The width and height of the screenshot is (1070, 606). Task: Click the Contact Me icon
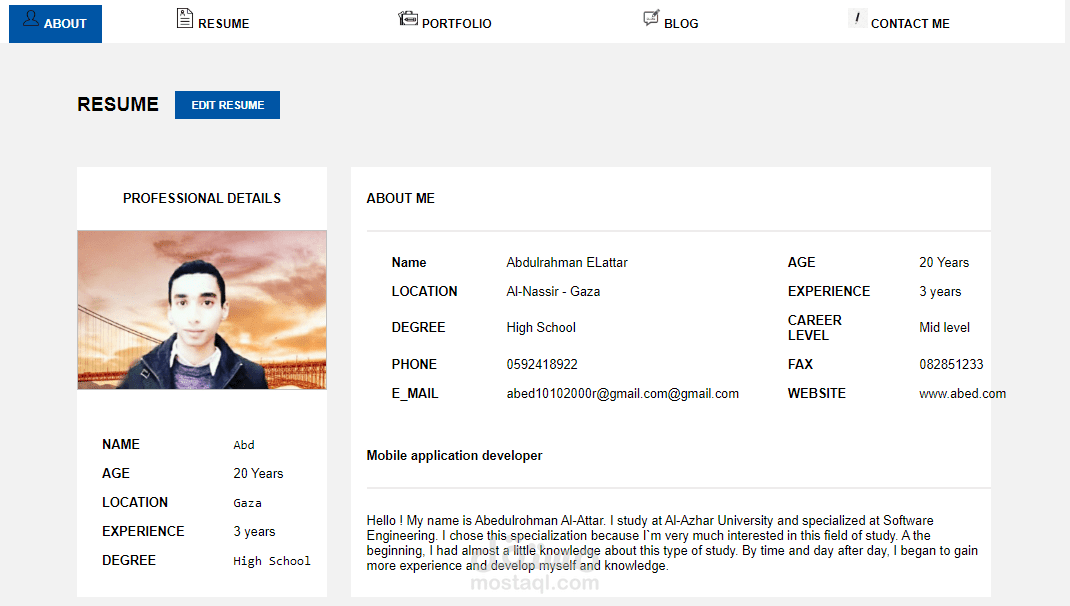(x=857, y=18)
